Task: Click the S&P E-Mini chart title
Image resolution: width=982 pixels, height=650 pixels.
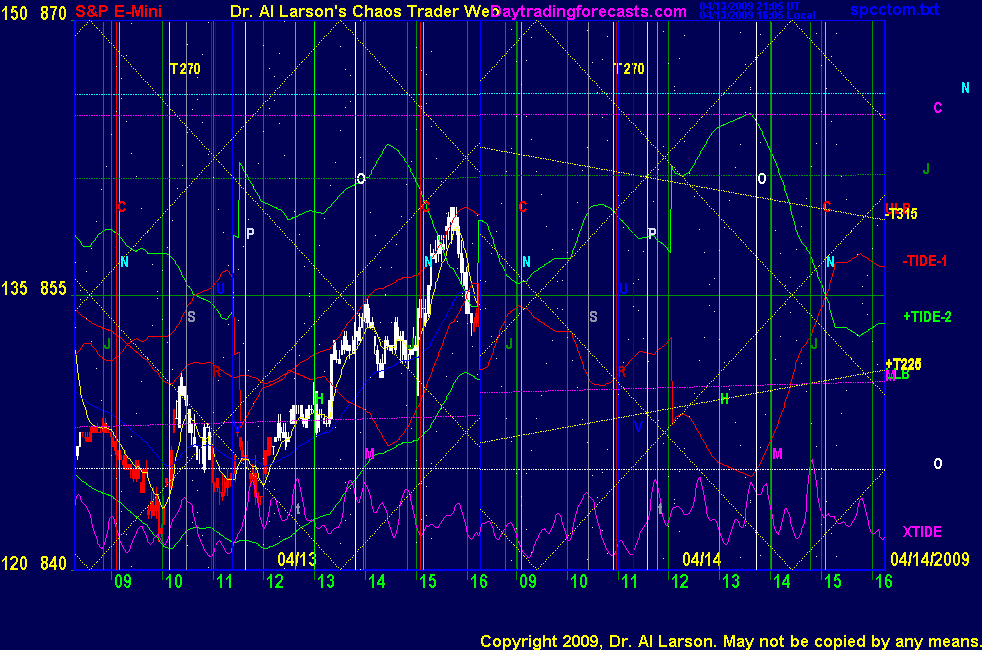Action: pos(119,11)
